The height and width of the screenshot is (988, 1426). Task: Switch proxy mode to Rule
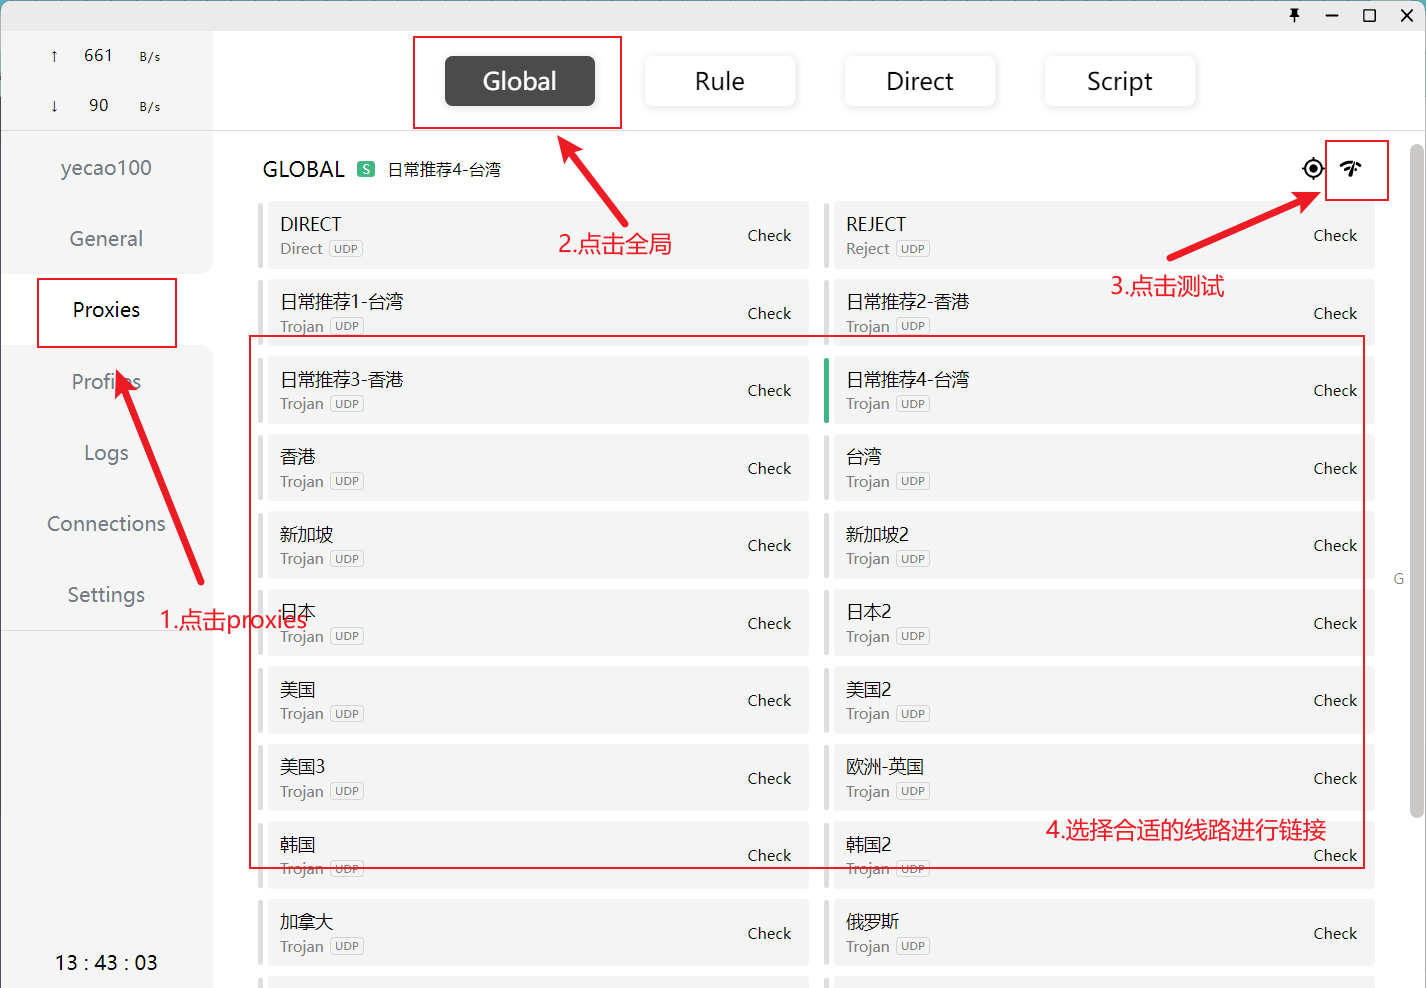coord(720,81)
